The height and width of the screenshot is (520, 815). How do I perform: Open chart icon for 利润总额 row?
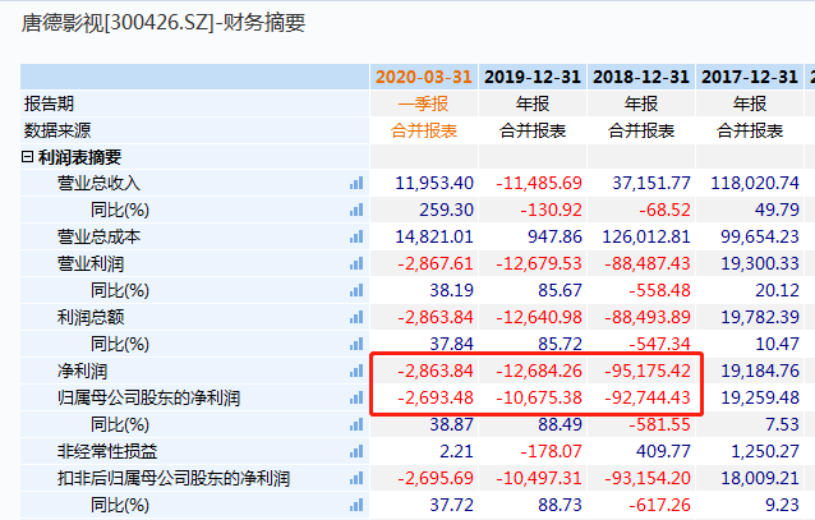(357, 317)
